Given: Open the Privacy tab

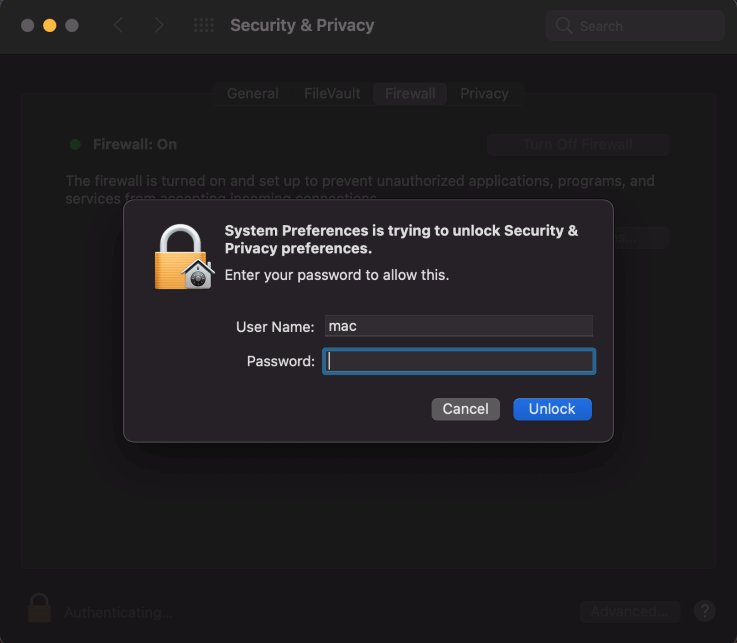Looking at the screenshot, I should (x=484, y=94).
